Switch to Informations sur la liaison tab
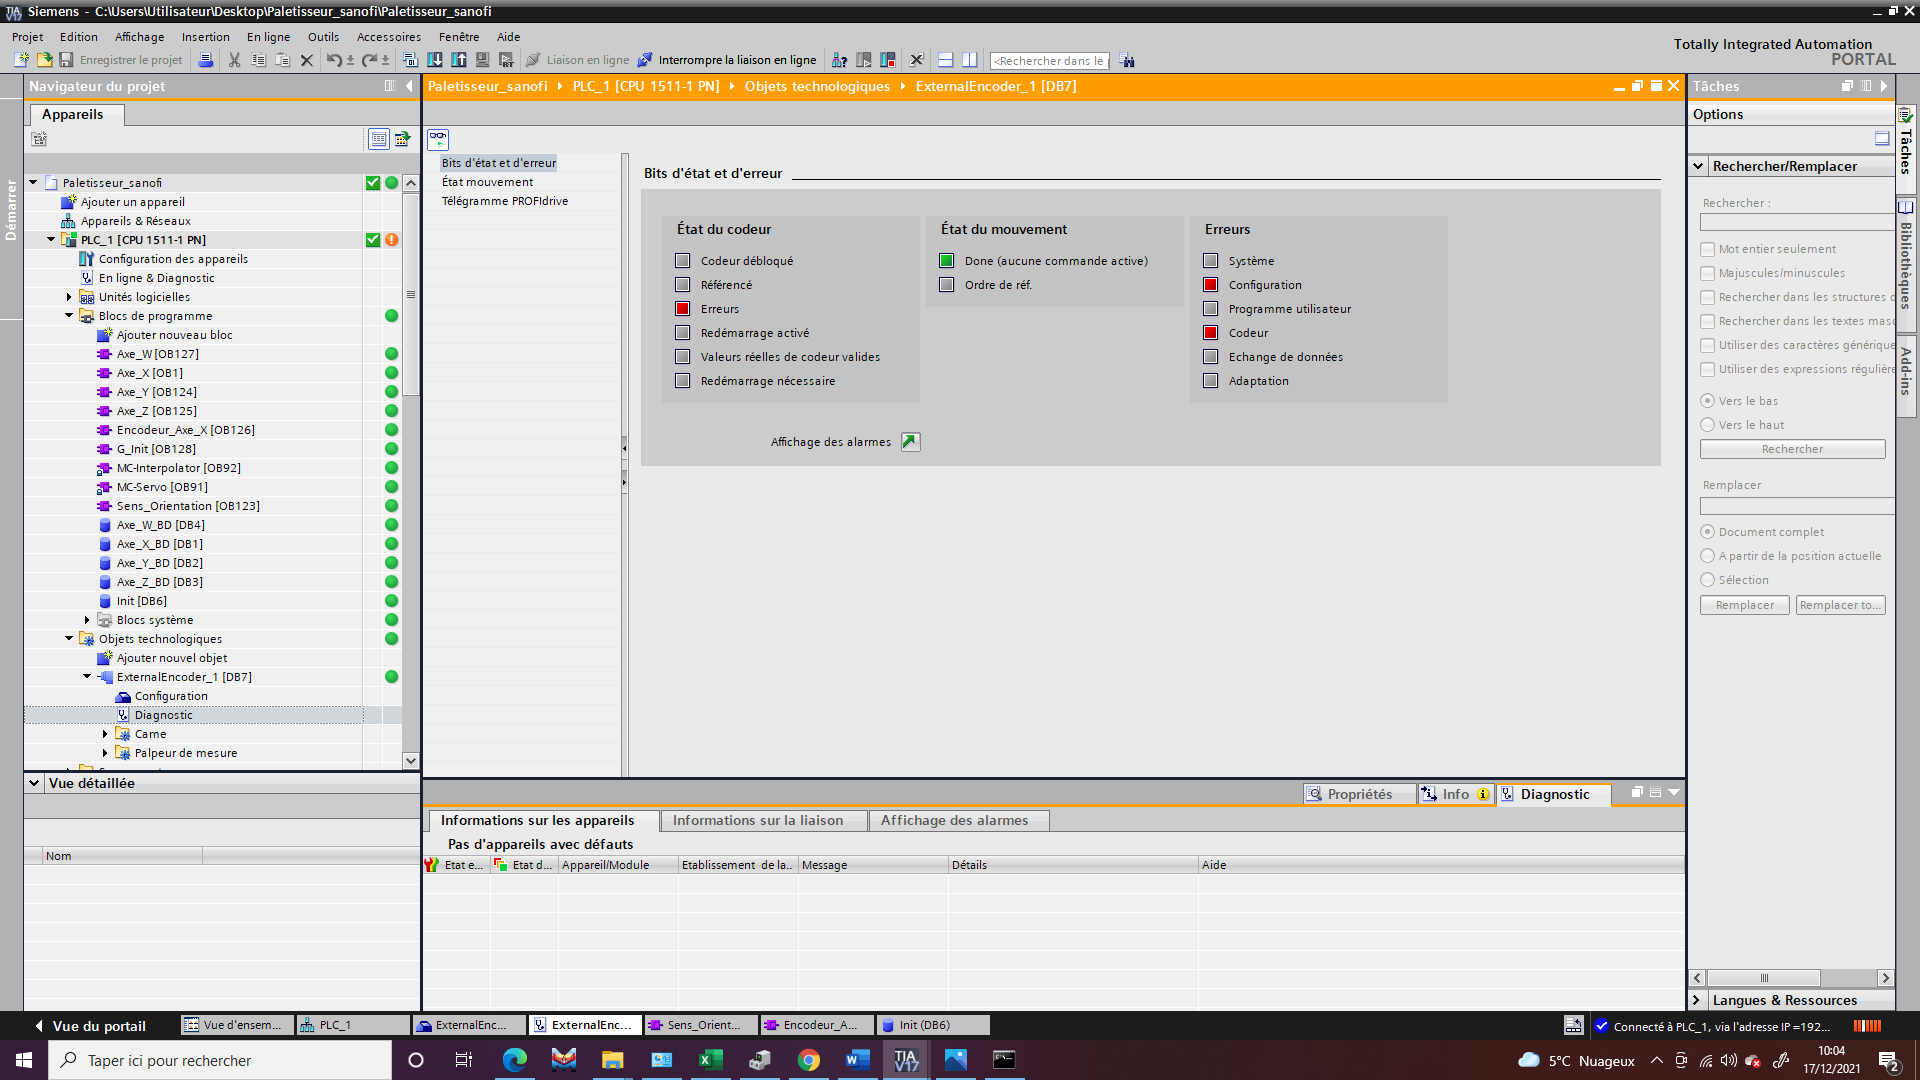 [x=757, y=820]
